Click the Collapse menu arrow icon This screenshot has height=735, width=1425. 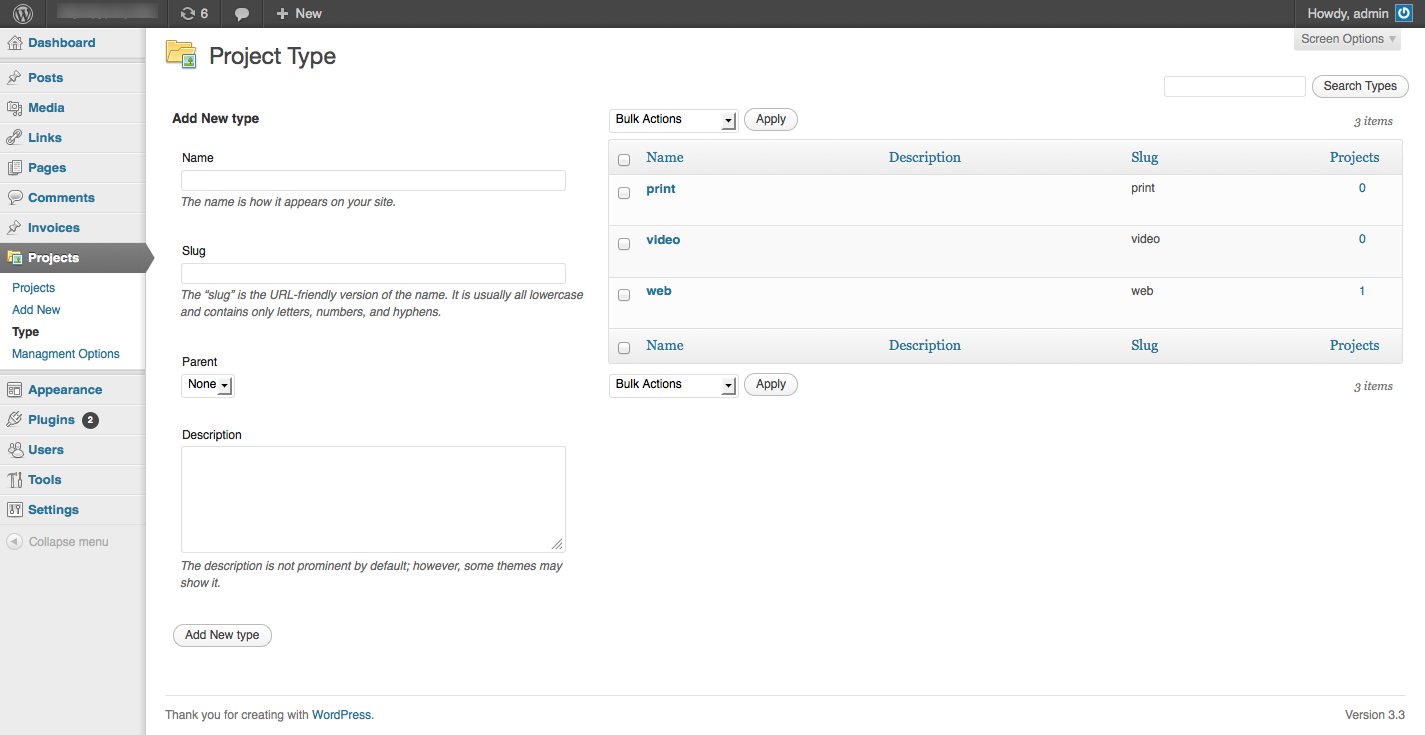(x=15, y=542)
